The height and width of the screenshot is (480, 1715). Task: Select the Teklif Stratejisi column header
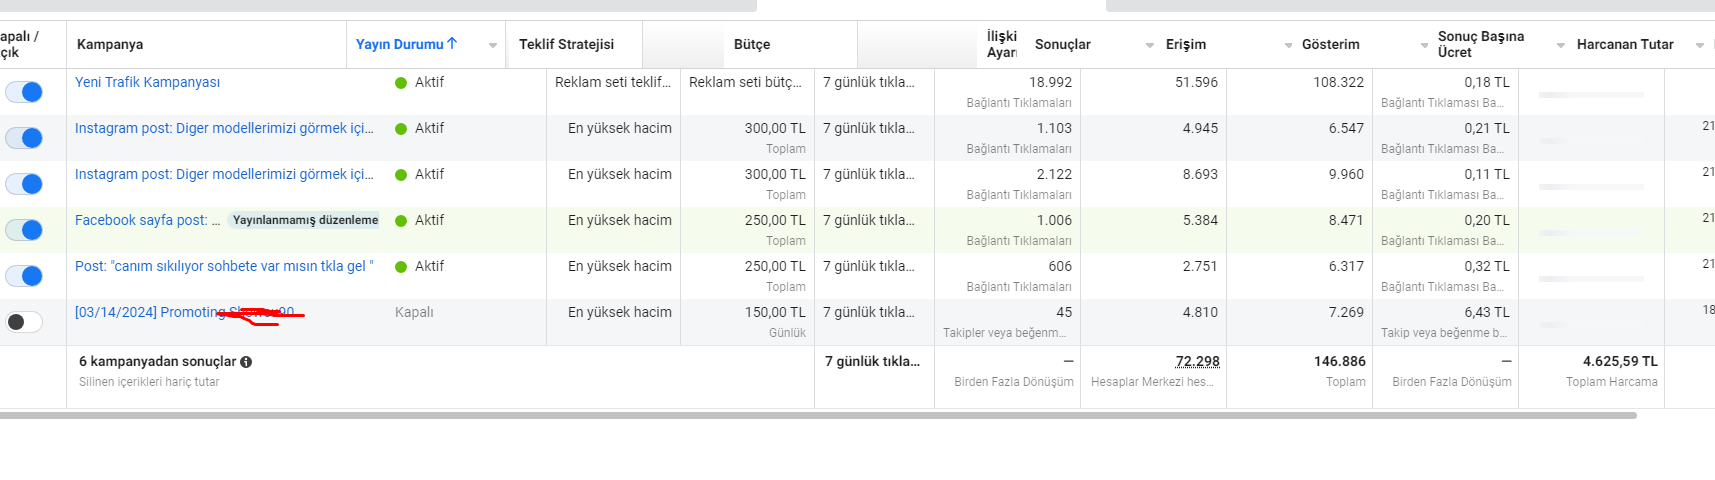pos(566,44)
